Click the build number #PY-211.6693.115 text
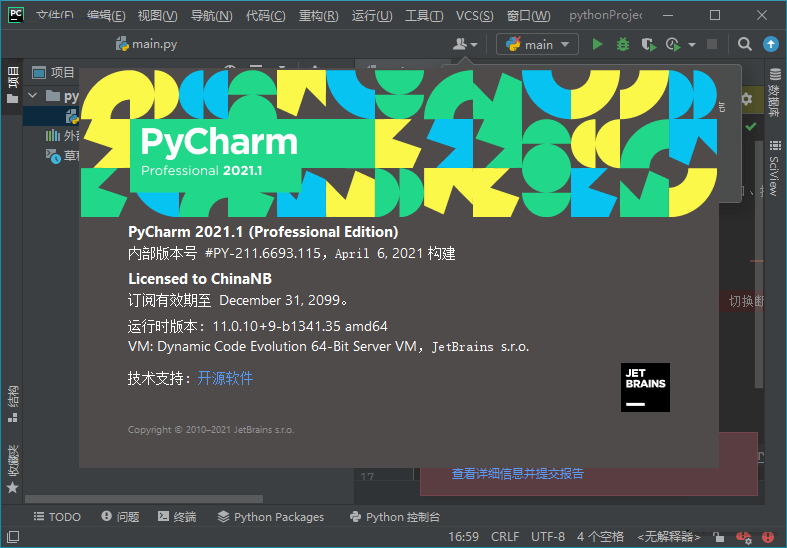 coord(262,253)
